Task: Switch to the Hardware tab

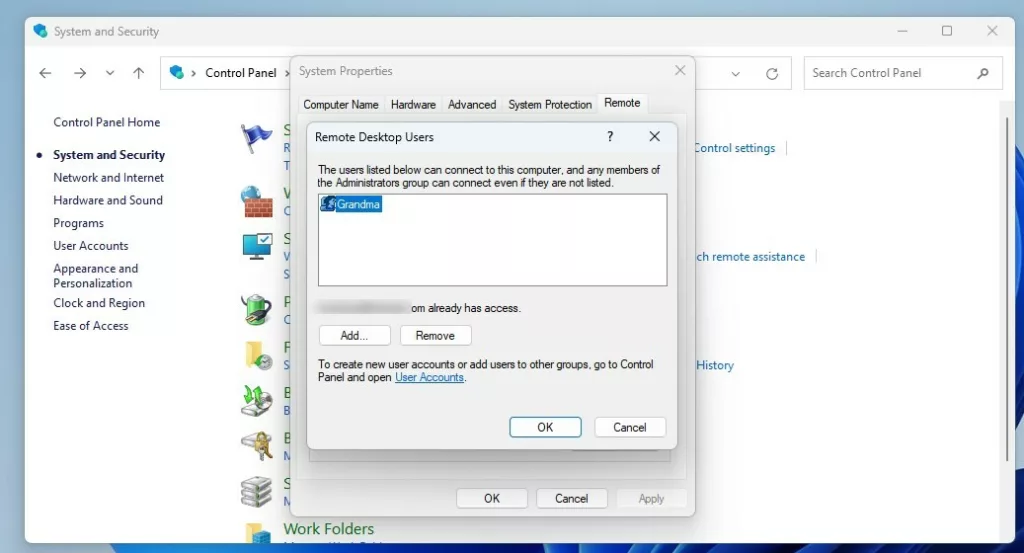Action: [413, 104]
